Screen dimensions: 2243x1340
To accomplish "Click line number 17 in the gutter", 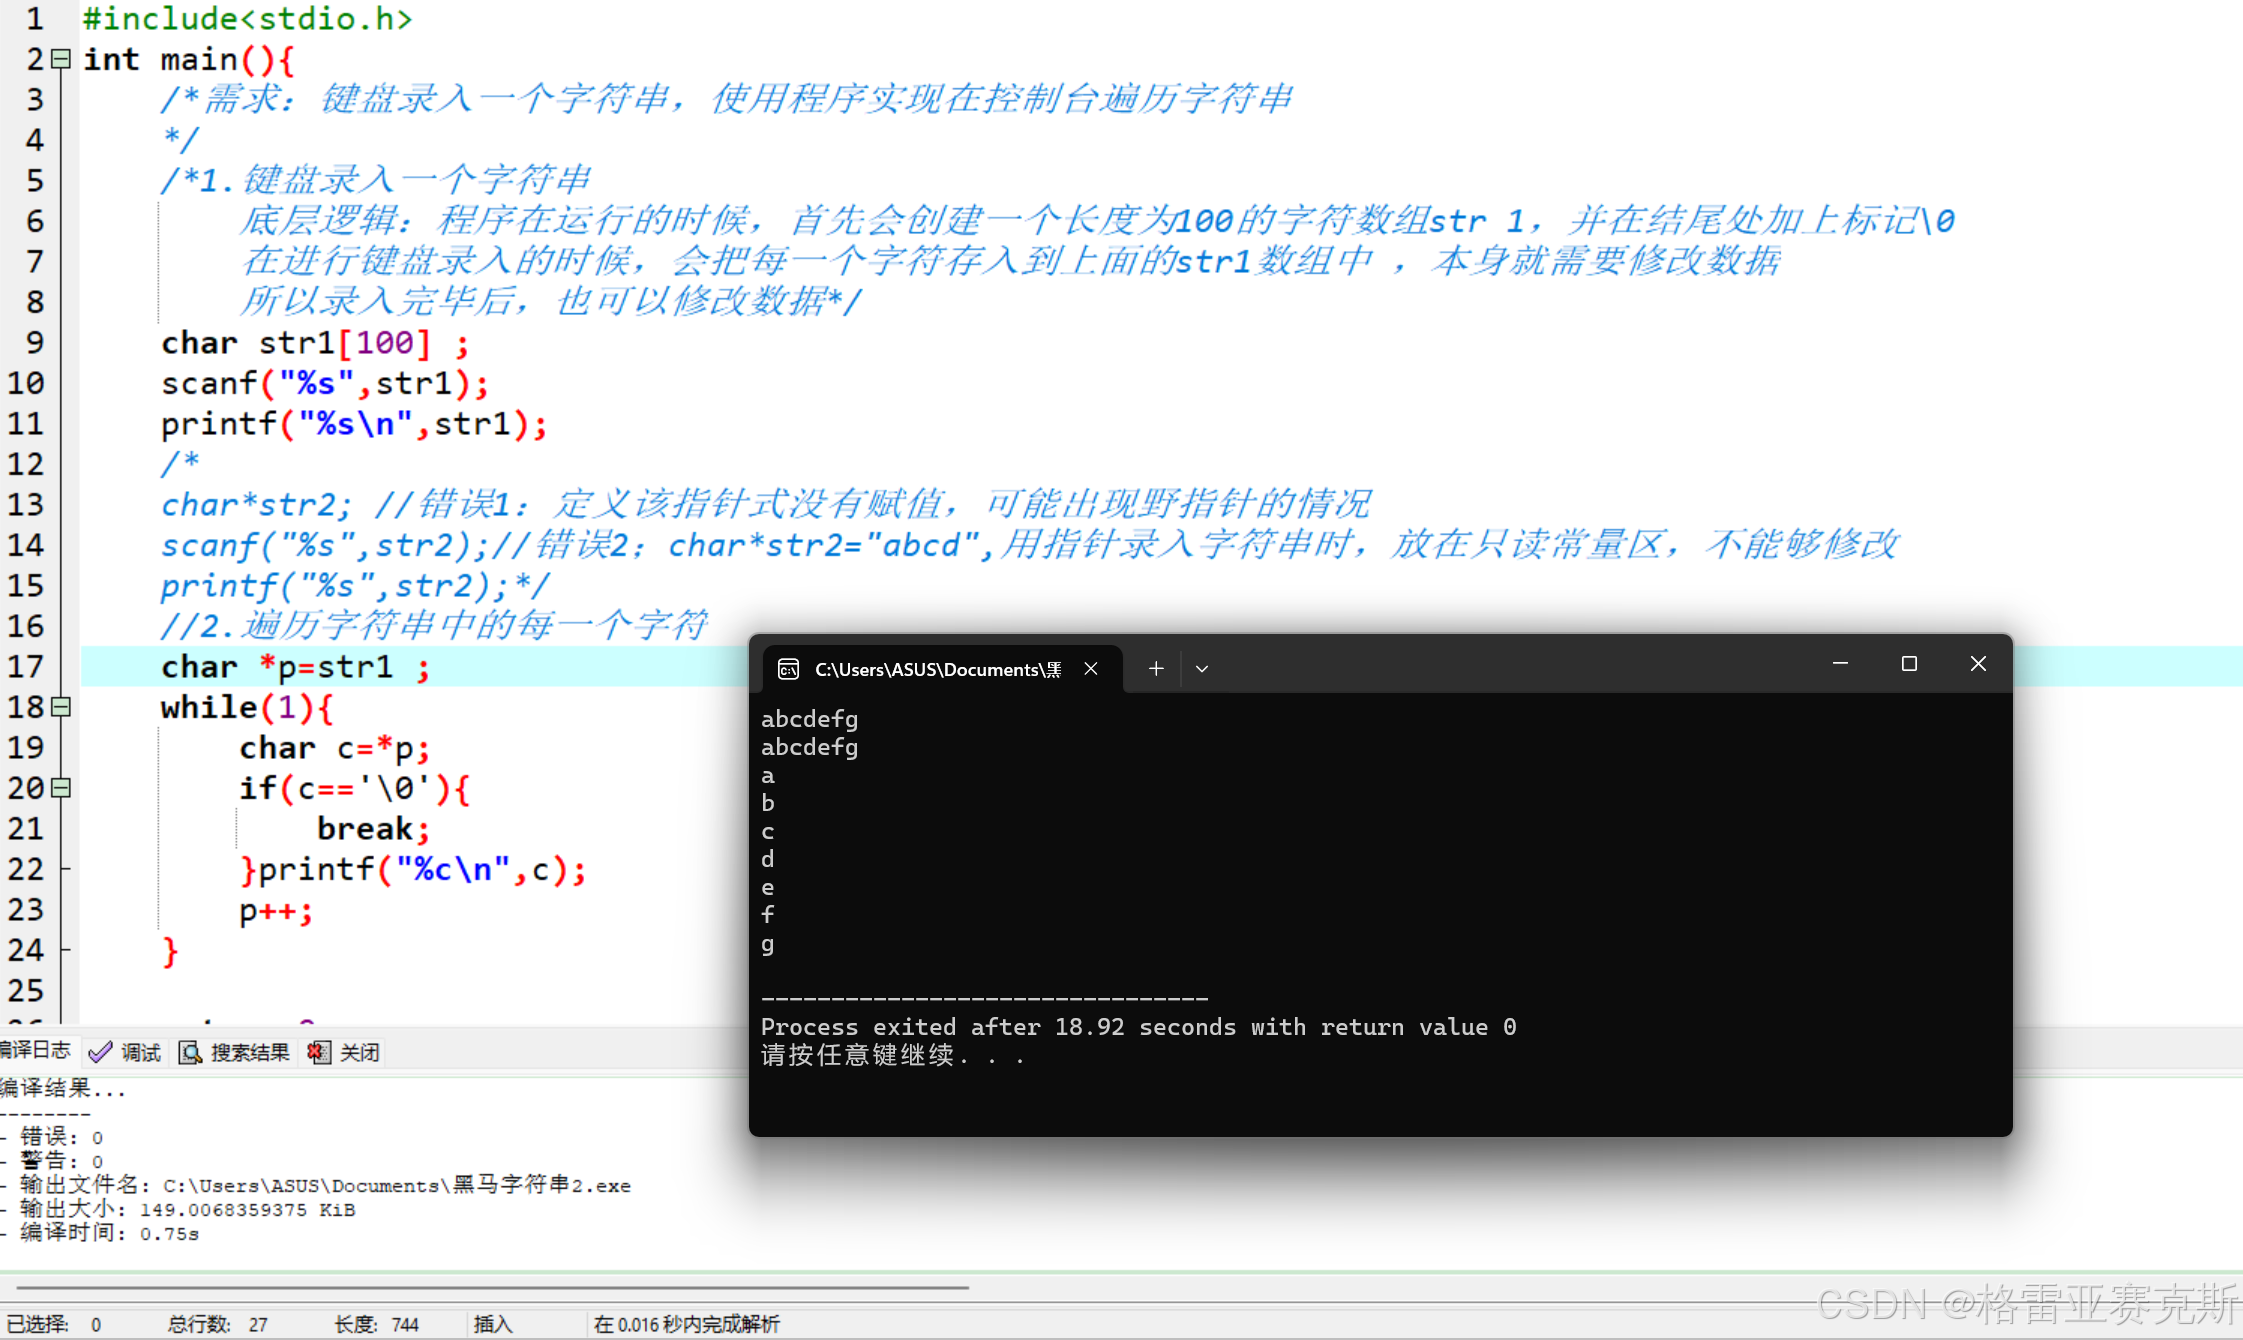I will (x=26, y=667).
